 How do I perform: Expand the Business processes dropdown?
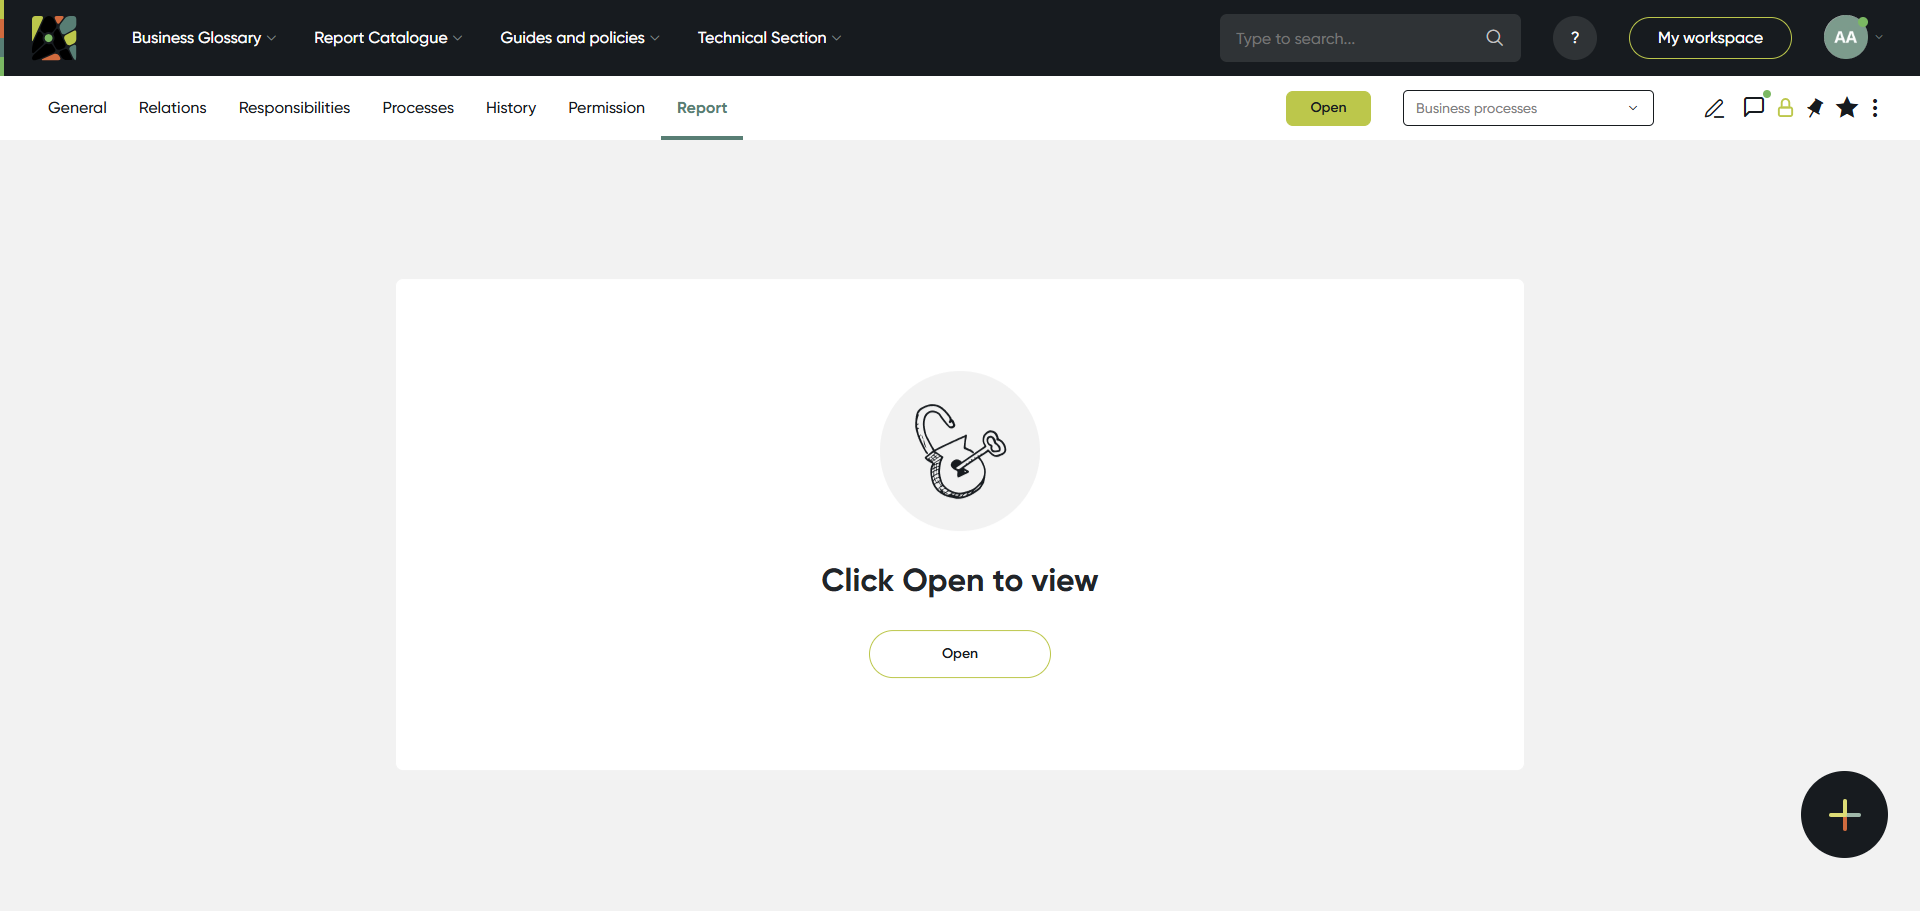tap(1527, 108)
